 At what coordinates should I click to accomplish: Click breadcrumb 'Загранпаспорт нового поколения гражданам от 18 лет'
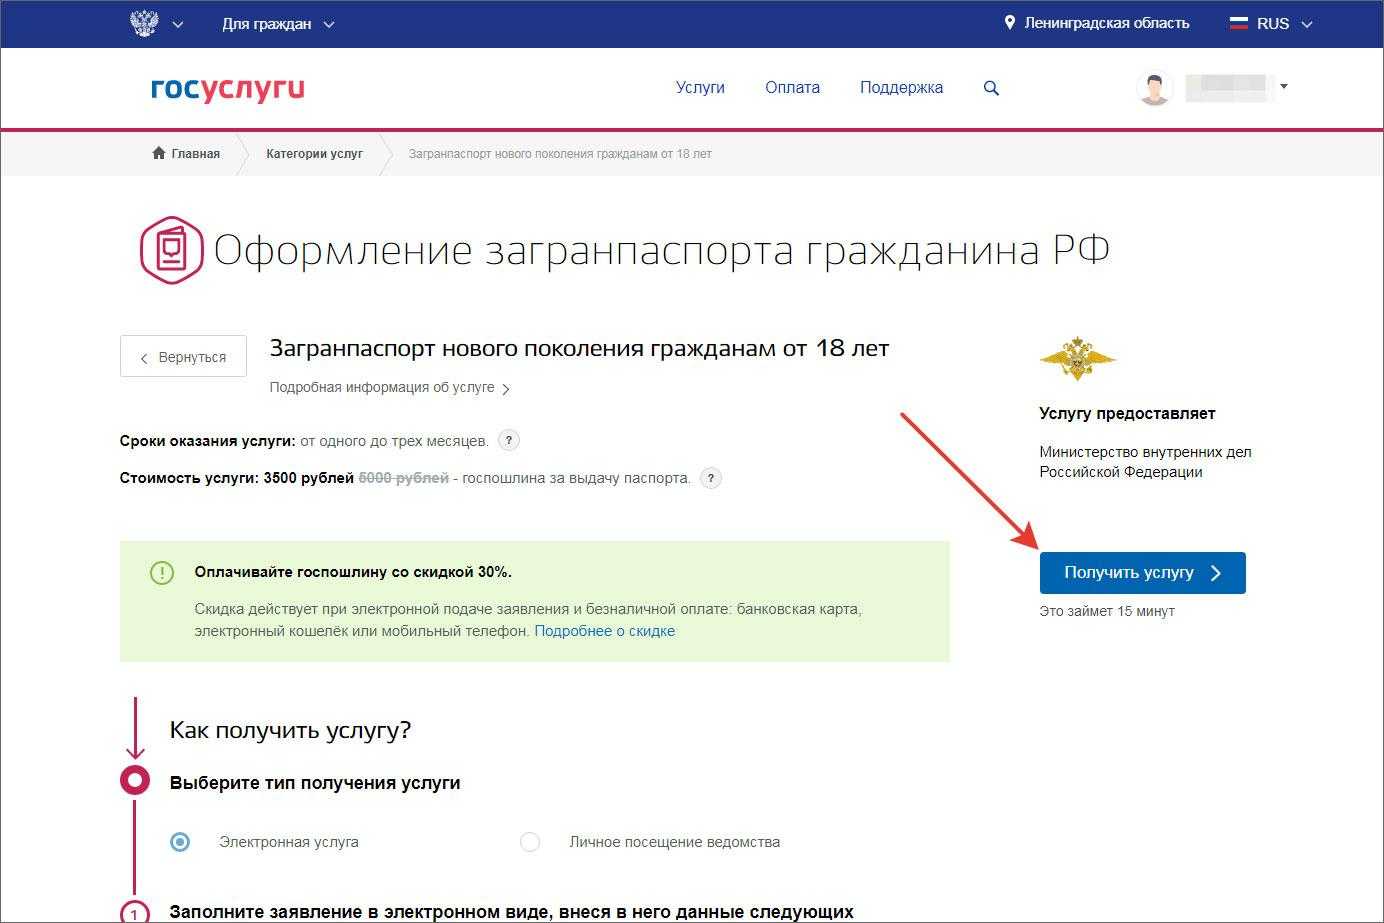(x=560, y=154)
